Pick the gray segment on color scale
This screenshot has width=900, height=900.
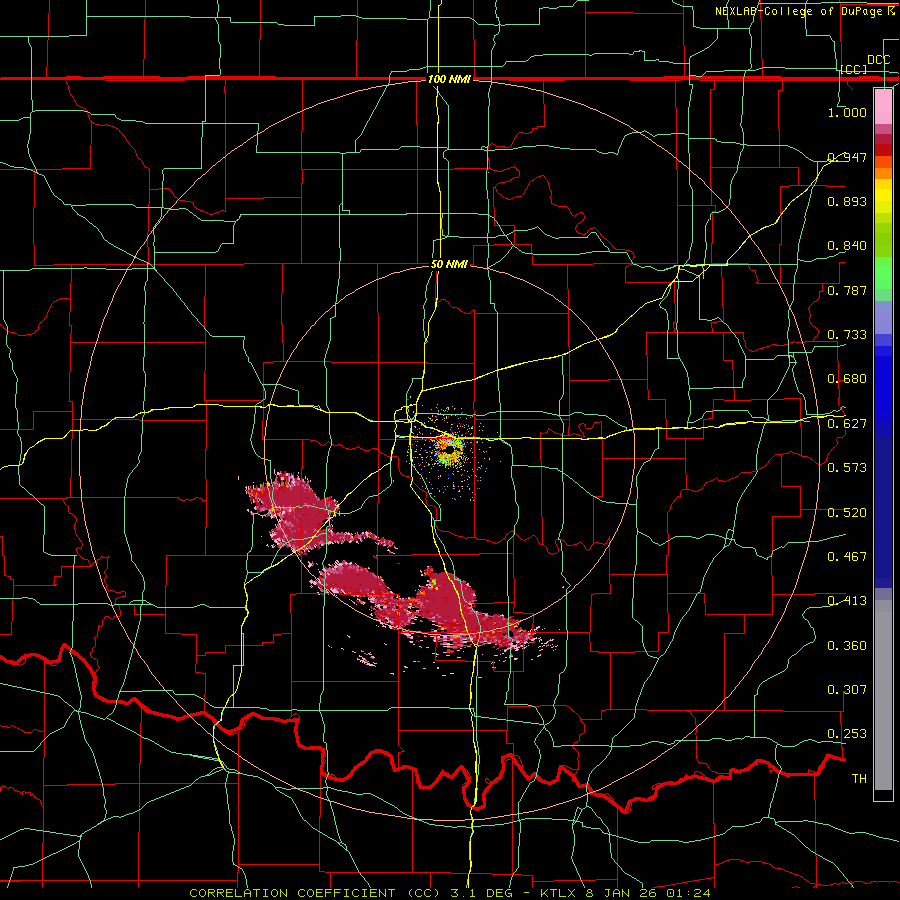(x=883, y=695)
